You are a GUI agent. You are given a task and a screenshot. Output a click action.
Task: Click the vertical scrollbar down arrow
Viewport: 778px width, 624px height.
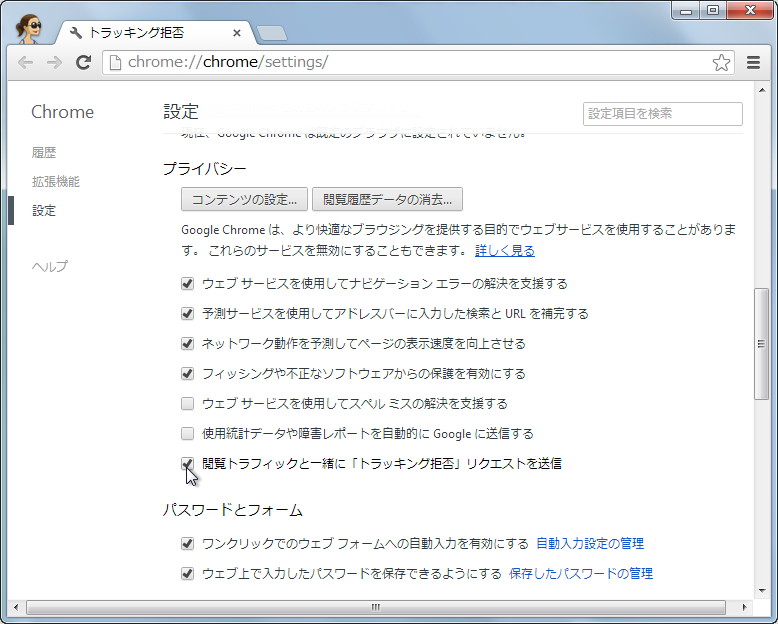[762, 590]
